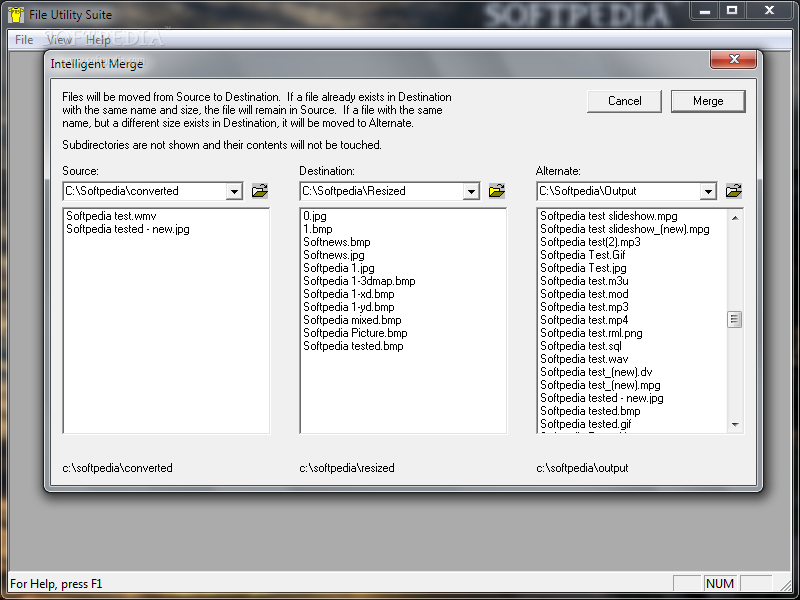Select 'Softpedia test.wav' file

click(584, 359)
